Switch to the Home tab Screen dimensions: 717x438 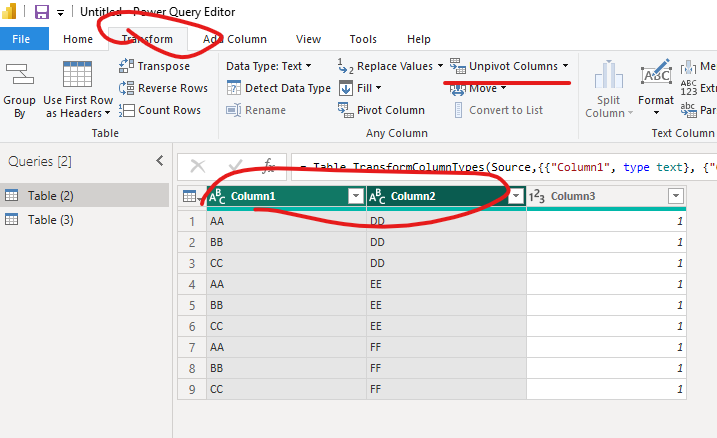point(78,39)
